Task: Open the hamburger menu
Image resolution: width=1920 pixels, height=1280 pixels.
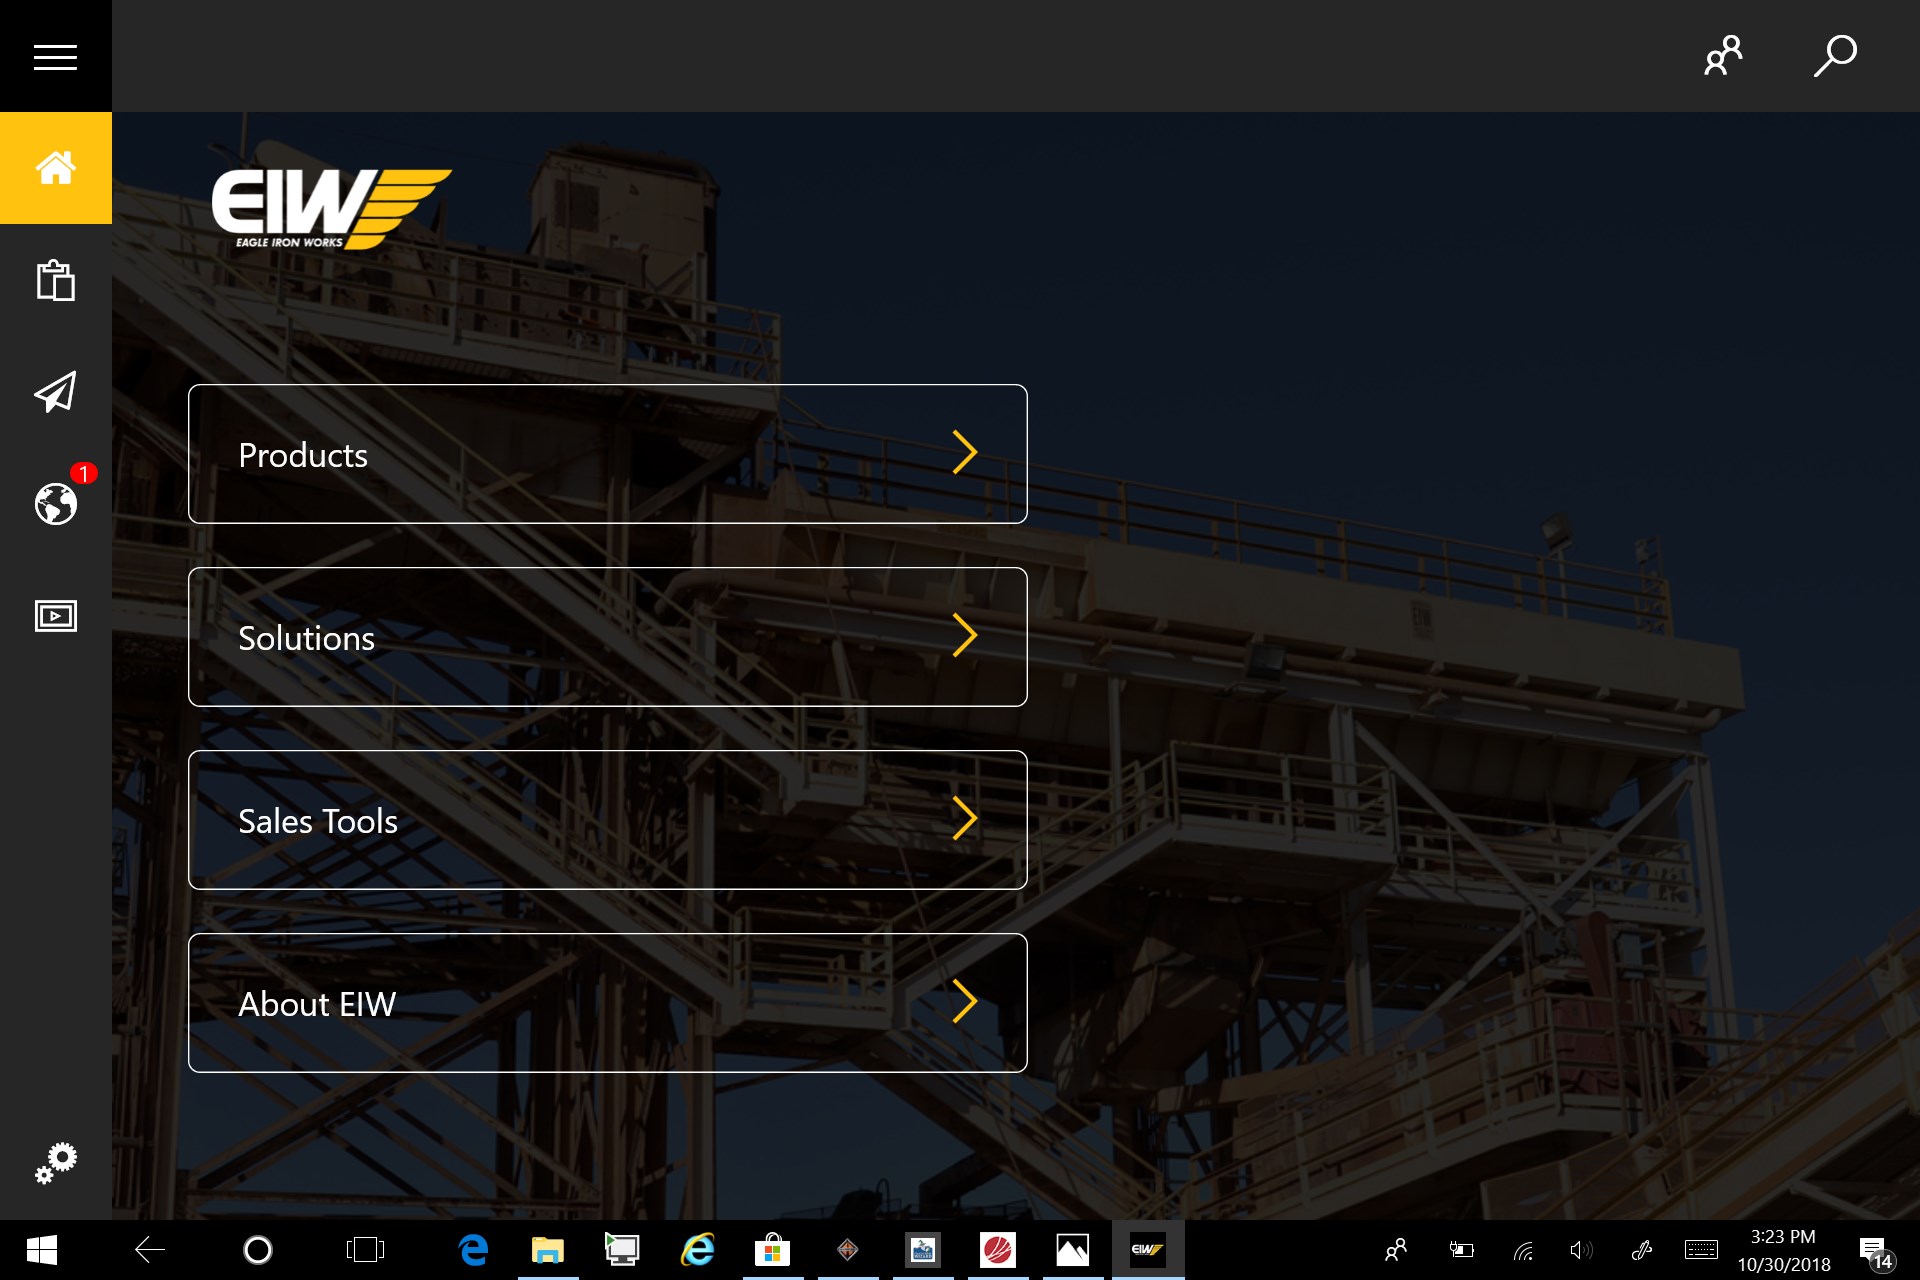Action: point(55,57)
